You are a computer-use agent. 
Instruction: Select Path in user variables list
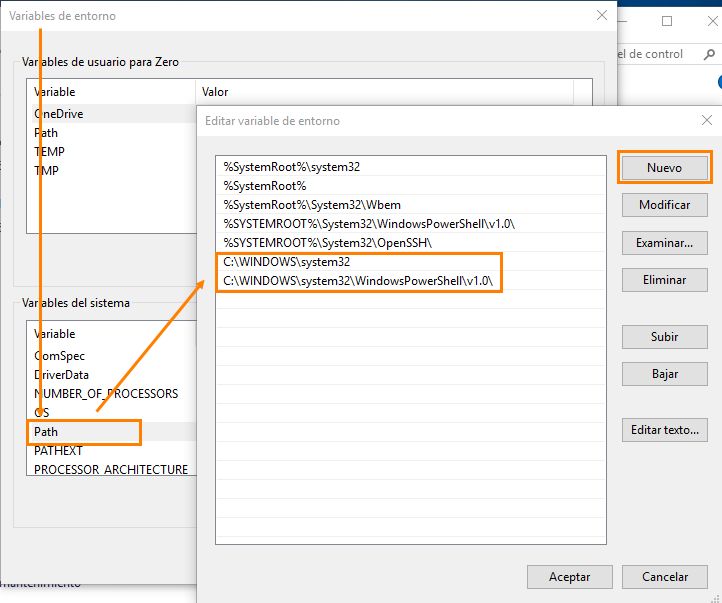[x=112, y=133]
